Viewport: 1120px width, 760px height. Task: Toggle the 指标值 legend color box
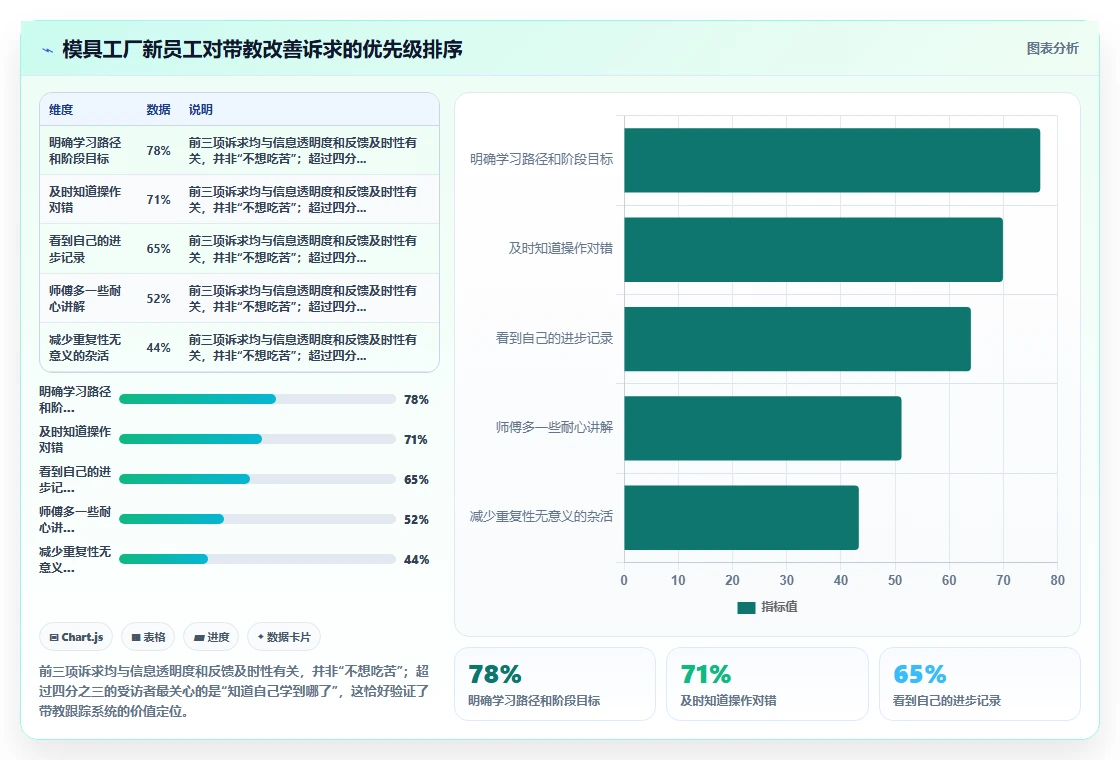(x=746, y=608)
